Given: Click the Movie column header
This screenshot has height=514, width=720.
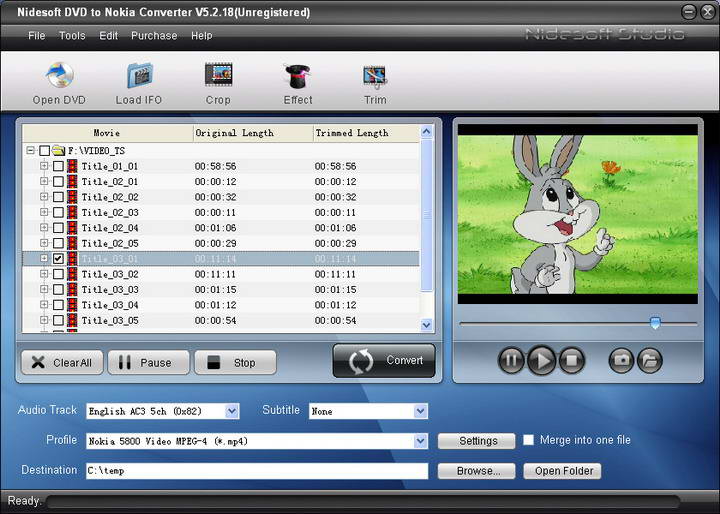Looking at the screenshot, I should pos(108,133).
